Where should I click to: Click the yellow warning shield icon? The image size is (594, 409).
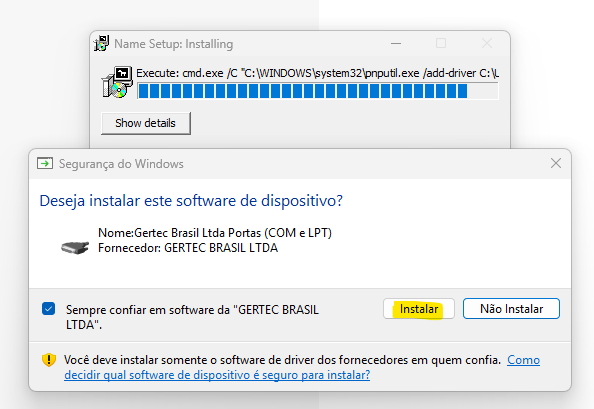(x=49, y=360)
